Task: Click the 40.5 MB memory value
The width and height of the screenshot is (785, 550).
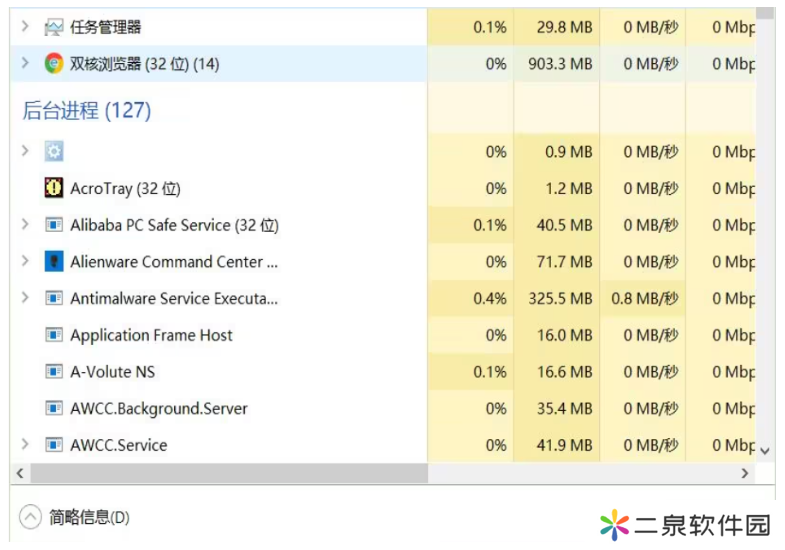Action: 564,225
